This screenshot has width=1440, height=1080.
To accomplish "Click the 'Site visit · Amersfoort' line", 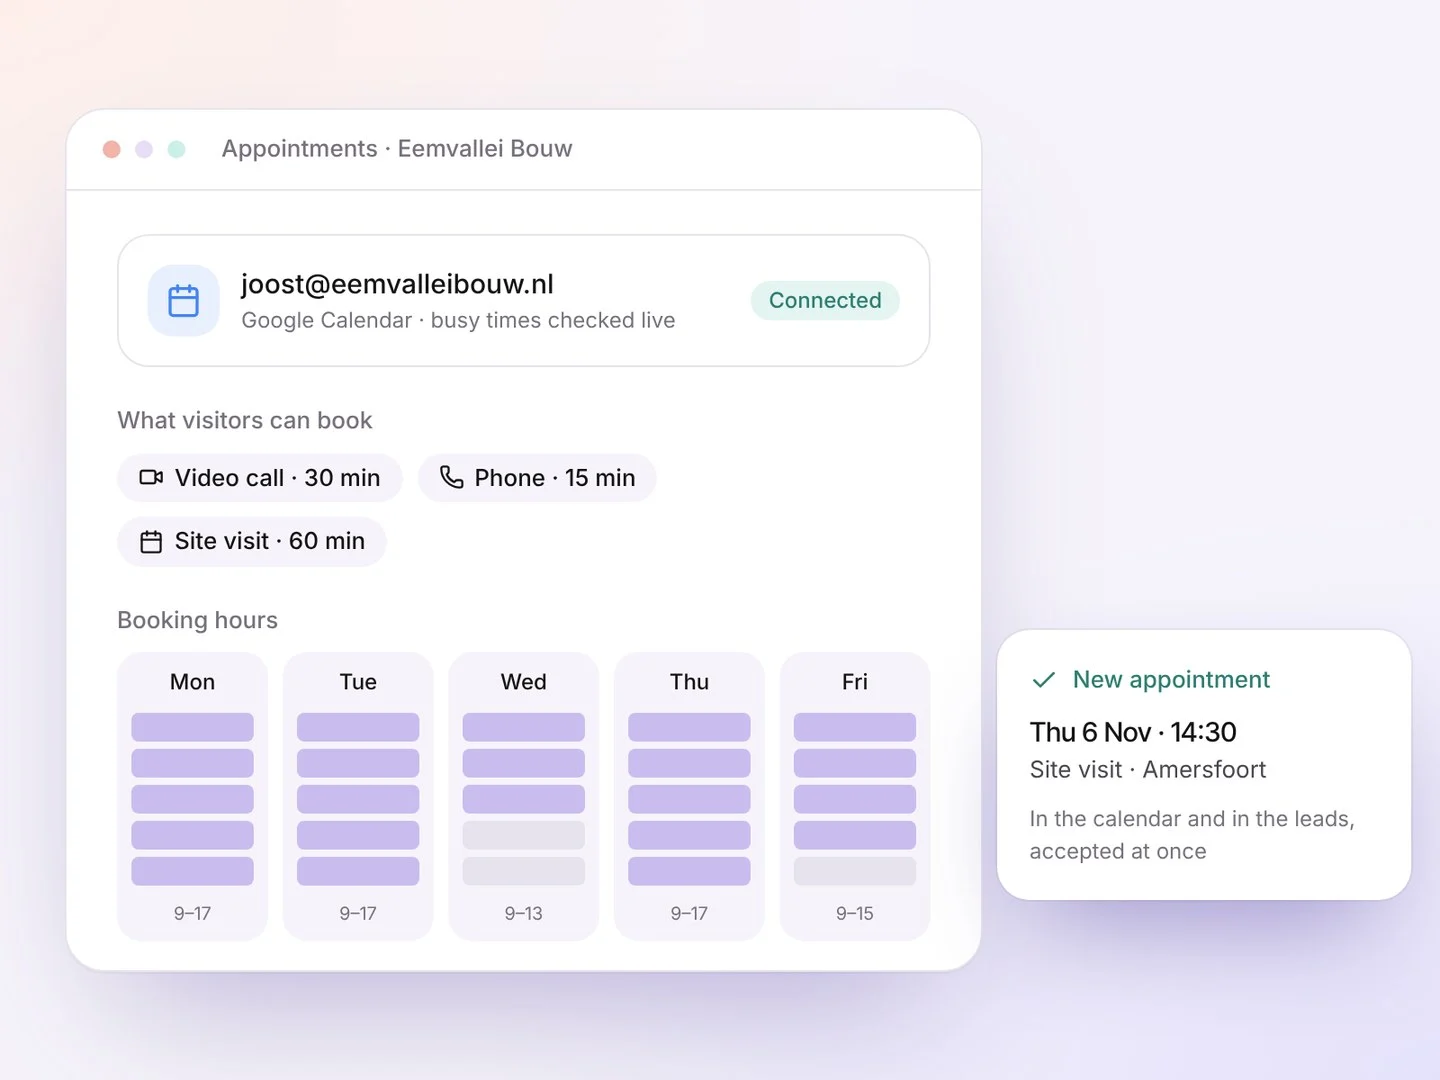I will pyautogui.click(x=1148, y=769).
